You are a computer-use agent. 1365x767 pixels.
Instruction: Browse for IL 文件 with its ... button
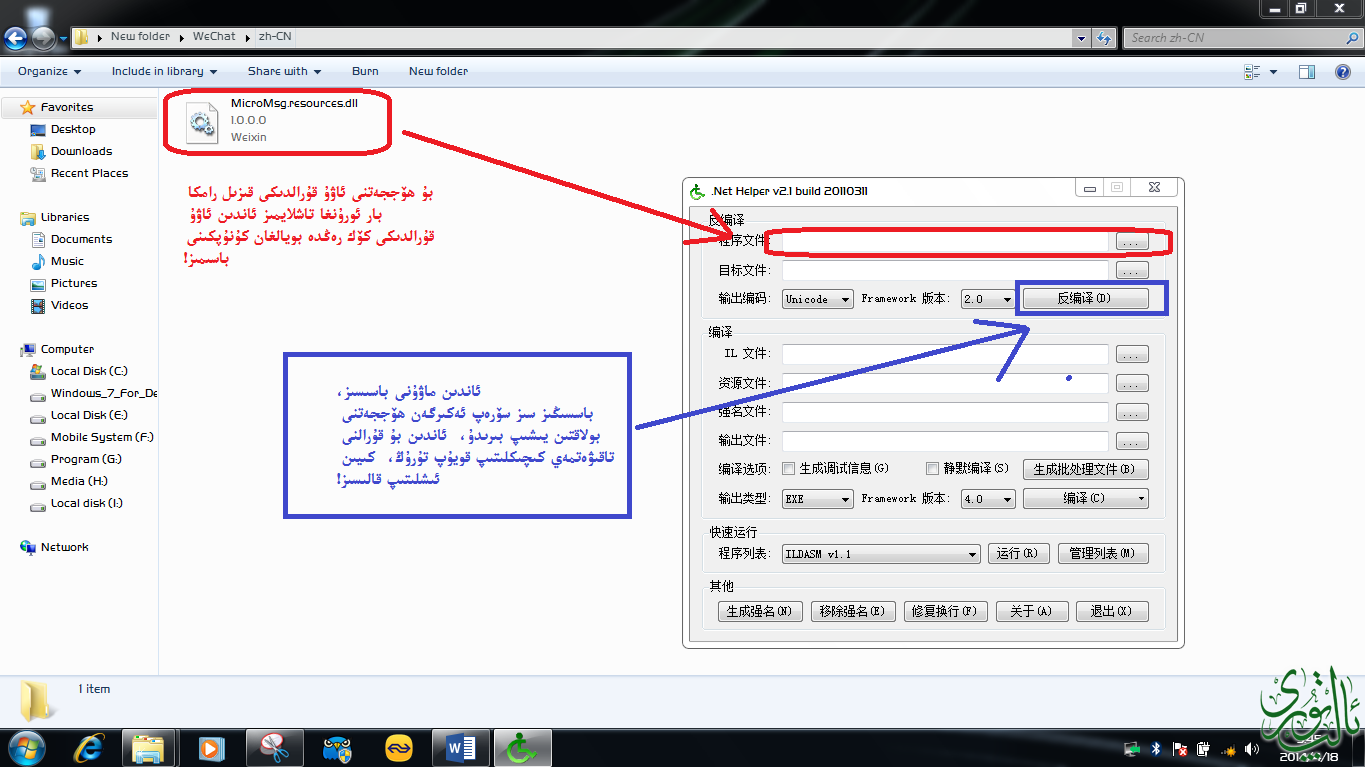pyautogui.click(x=1132, y=354)
